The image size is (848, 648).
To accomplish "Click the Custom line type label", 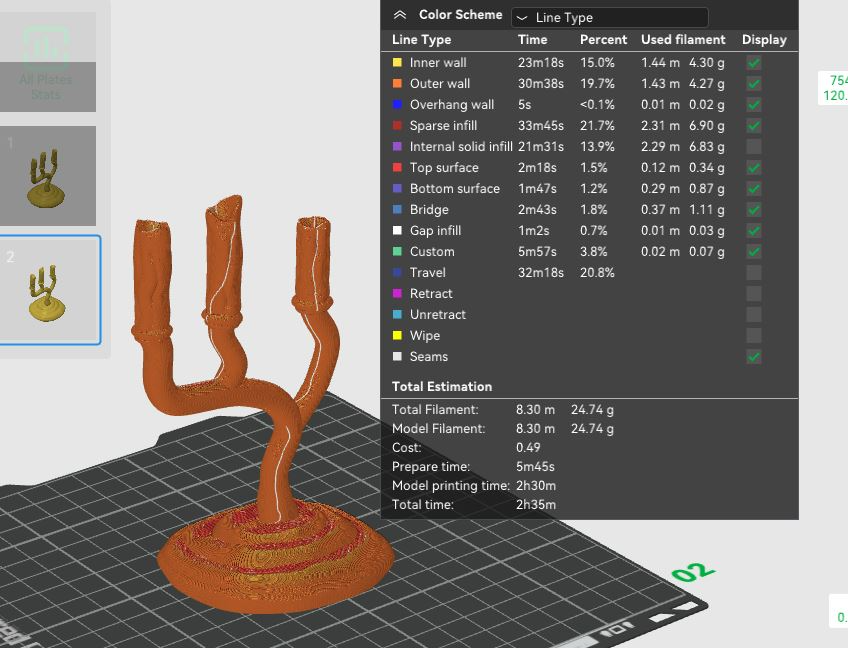I will [x=432, y=252].
